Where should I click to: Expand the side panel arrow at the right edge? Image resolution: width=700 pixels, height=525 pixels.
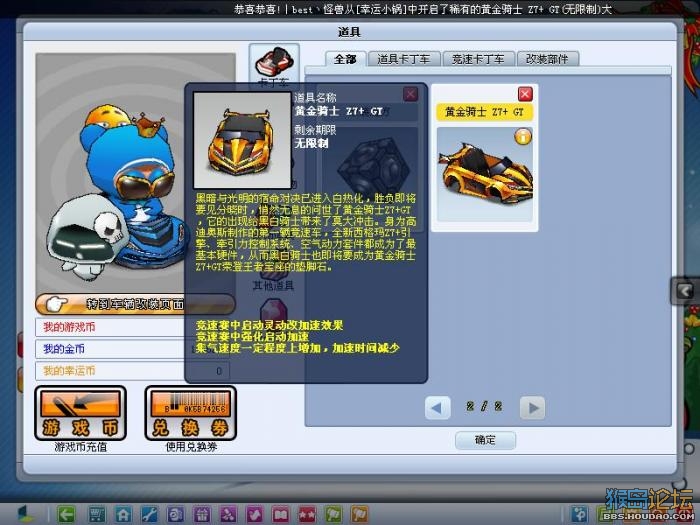[685, 291]
